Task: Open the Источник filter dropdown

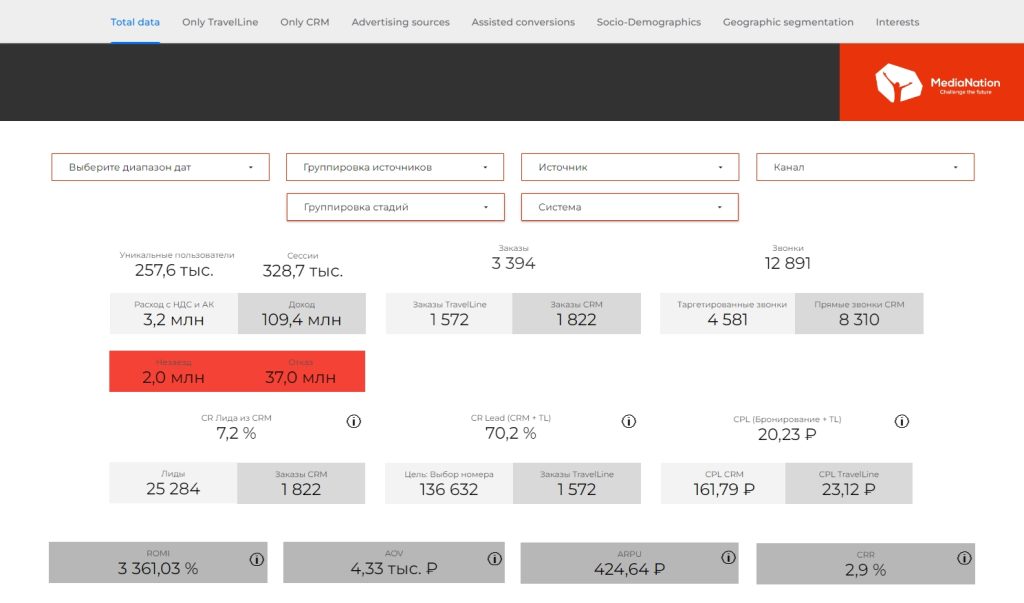Action: 630,167
